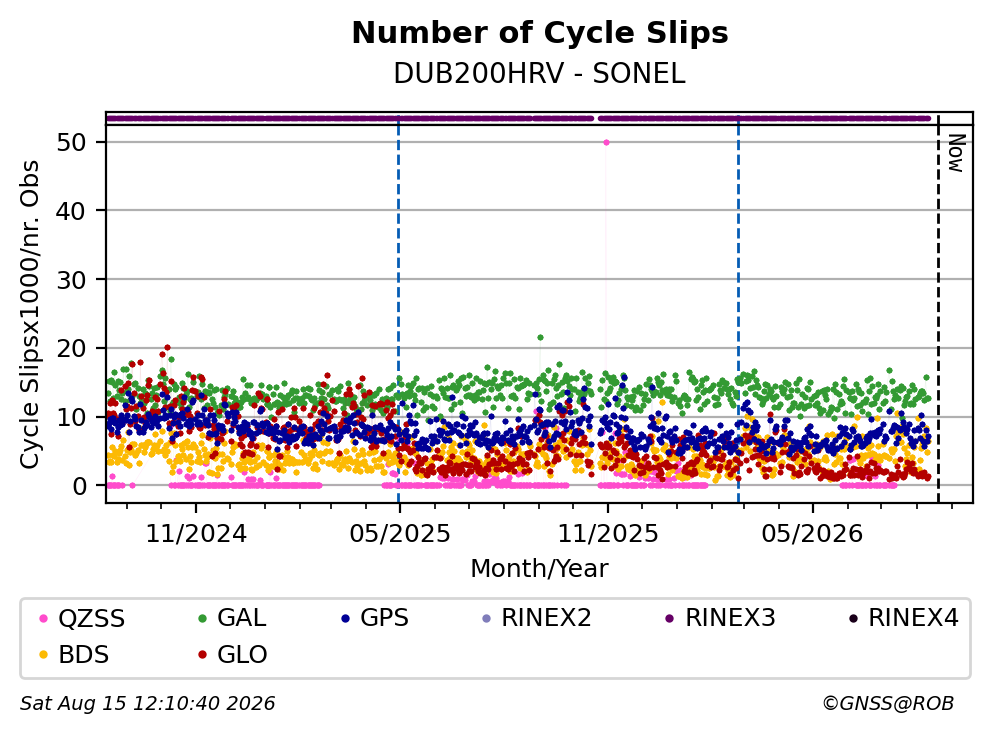This screenshot has width=992, height=734.
Task: Click the Now marker label
Action: pos(955,154)
